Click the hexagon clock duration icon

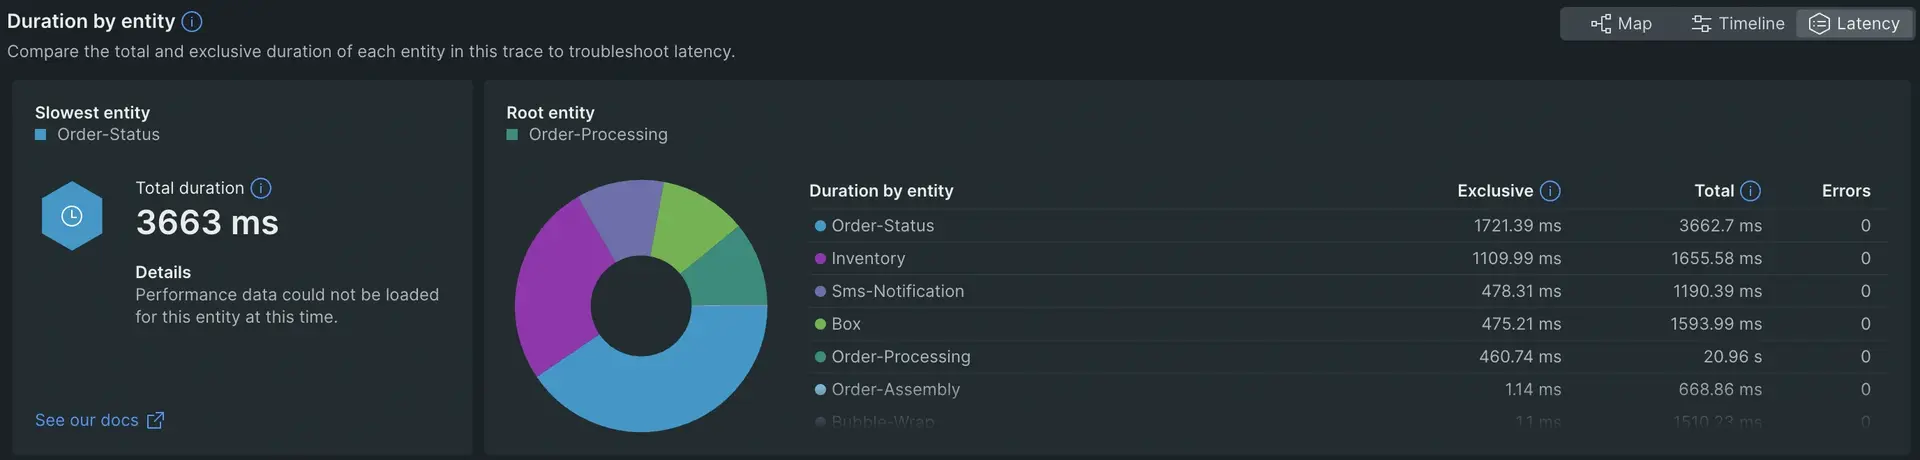72,216
